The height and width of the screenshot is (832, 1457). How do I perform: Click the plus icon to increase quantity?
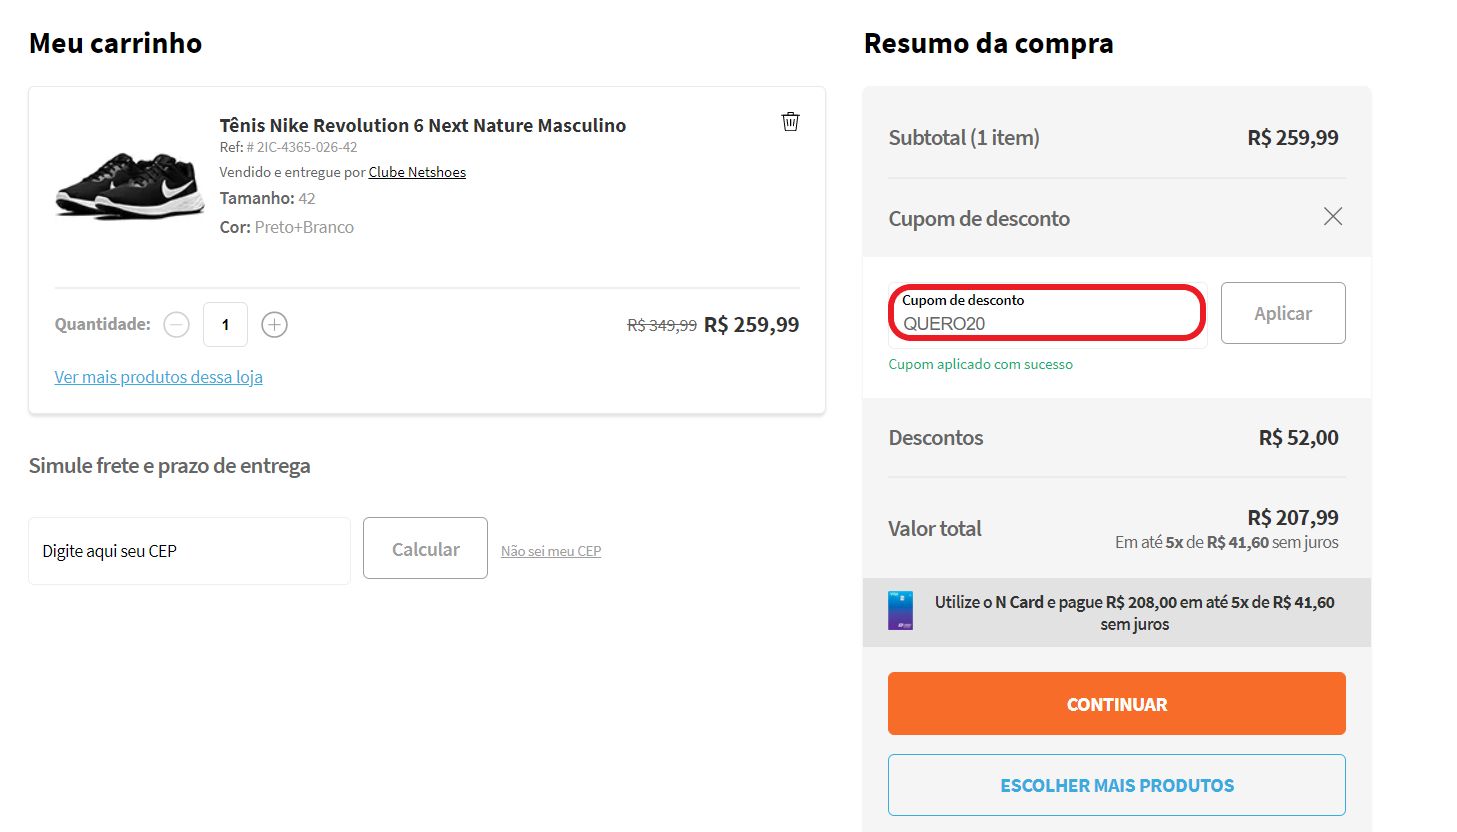tap(274, 324)
